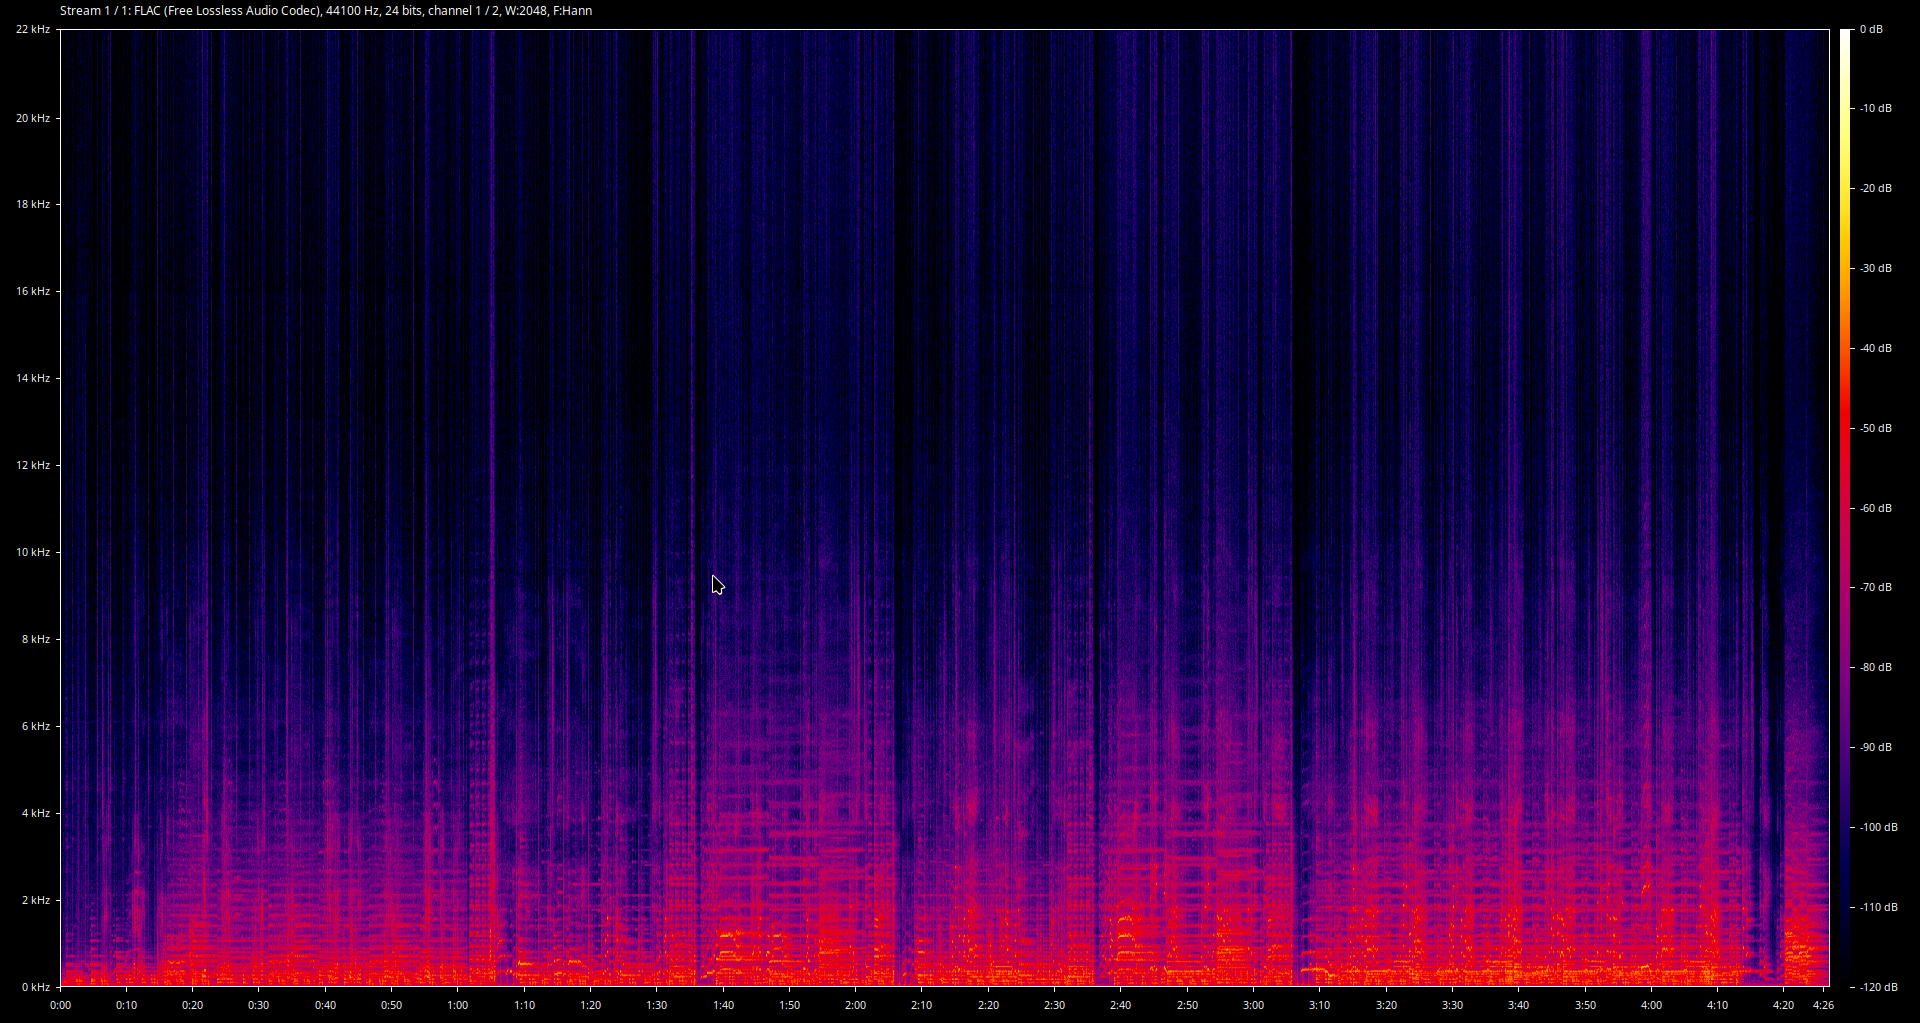Viewport: 1920px width, 1023px height.
Task: Click the 2:00 time axis label
Action: tap(856, 1005)
